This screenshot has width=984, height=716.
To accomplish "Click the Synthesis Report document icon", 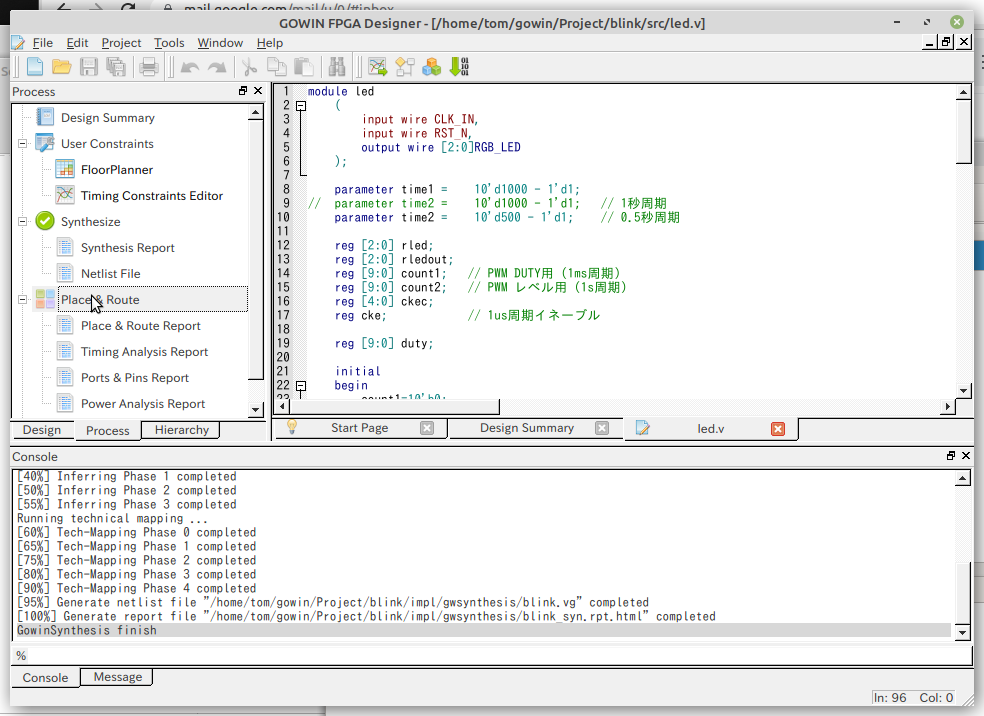I will pyautogui.click(x=65, y=247).
